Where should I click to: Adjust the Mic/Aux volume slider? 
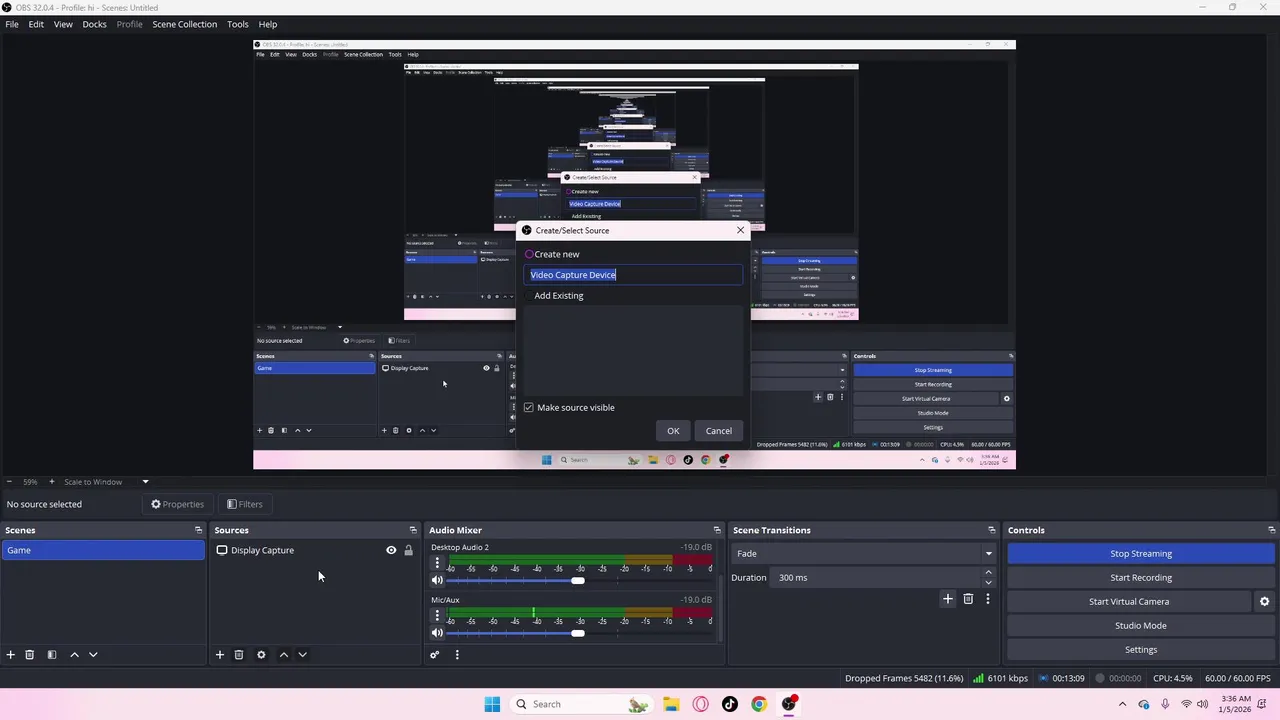577,633
